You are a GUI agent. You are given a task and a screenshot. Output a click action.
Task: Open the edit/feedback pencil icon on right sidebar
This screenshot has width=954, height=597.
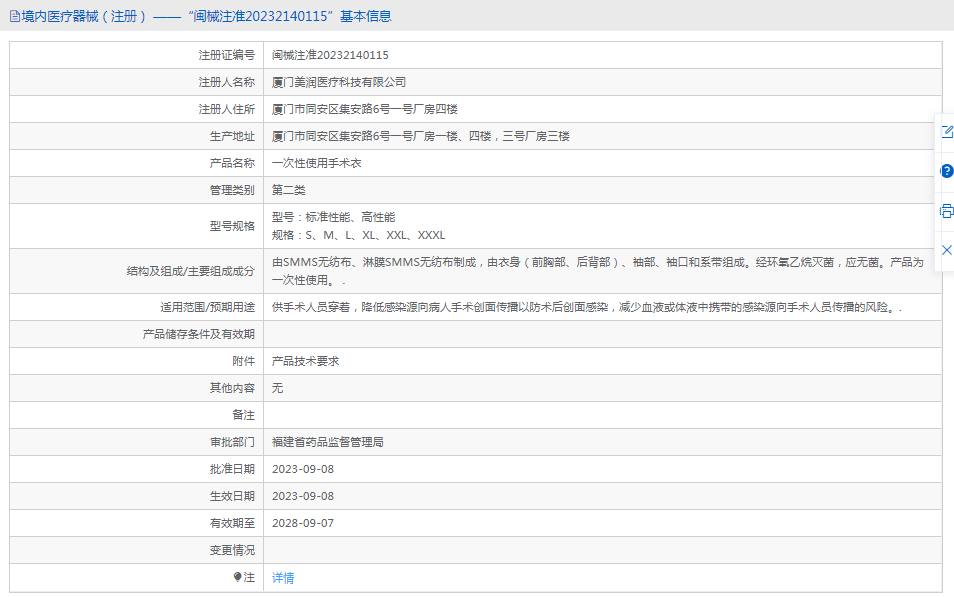pos(947,131)
